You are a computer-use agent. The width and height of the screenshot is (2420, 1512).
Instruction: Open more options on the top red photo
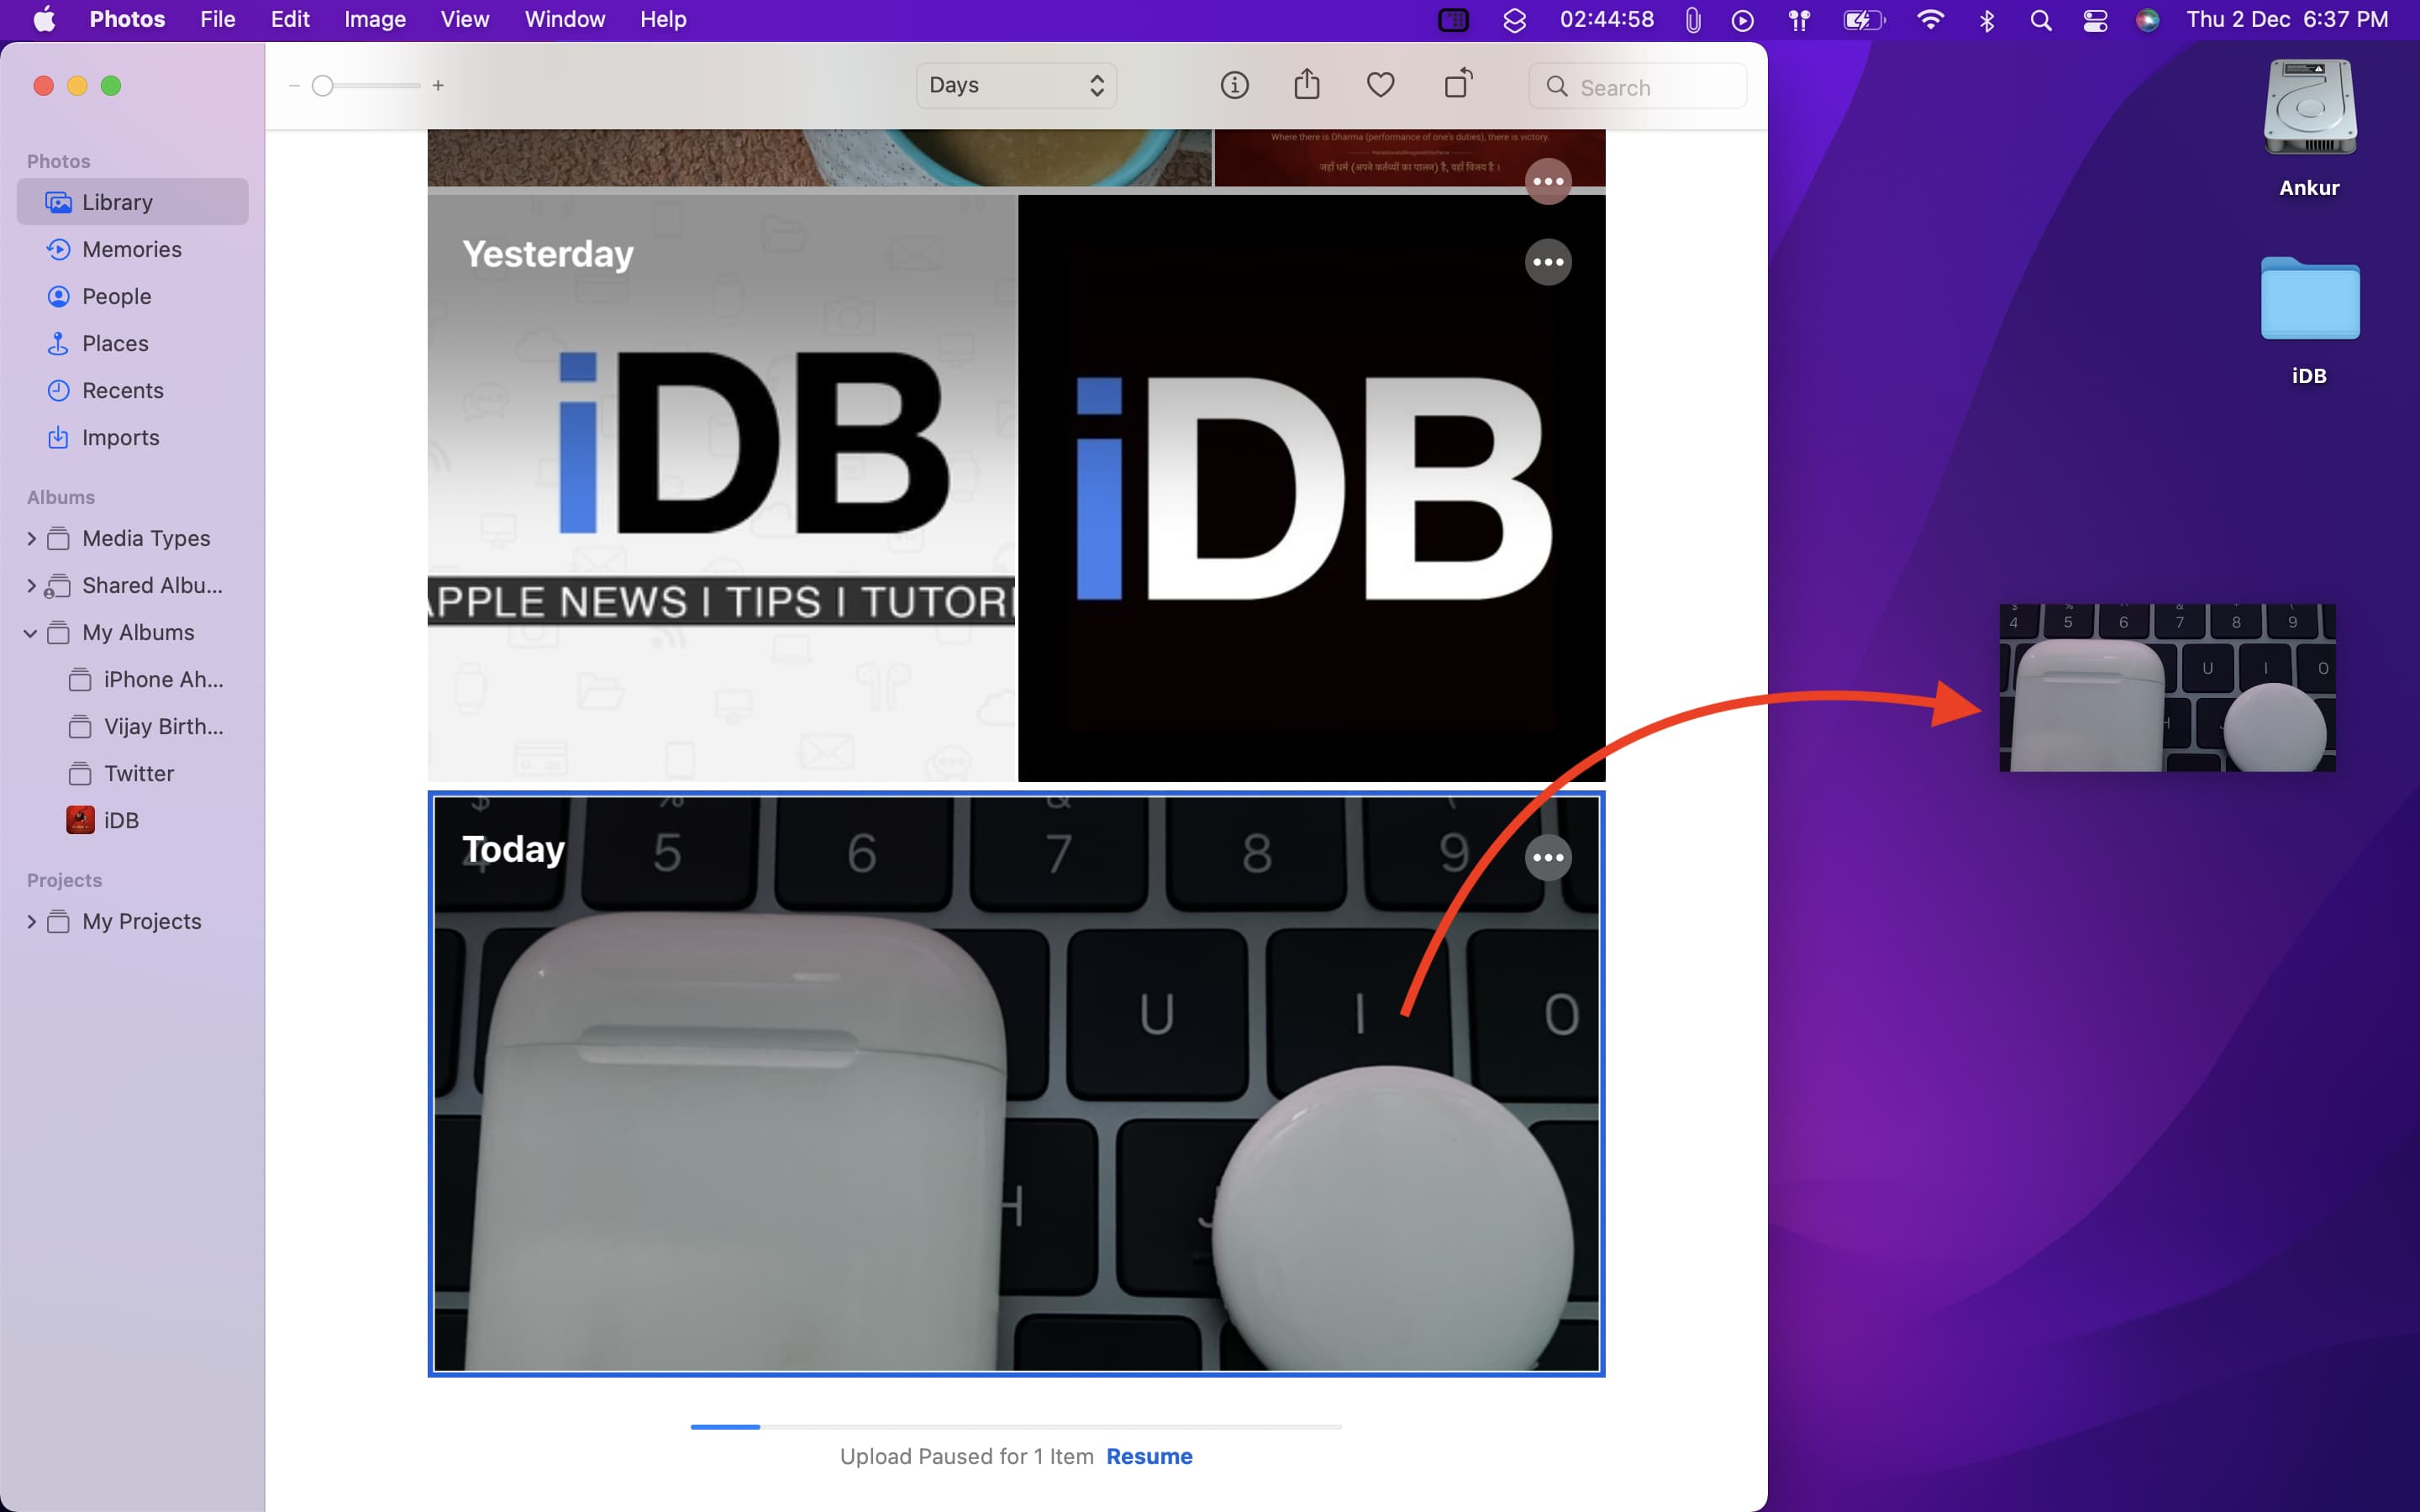coord(1548,181)
